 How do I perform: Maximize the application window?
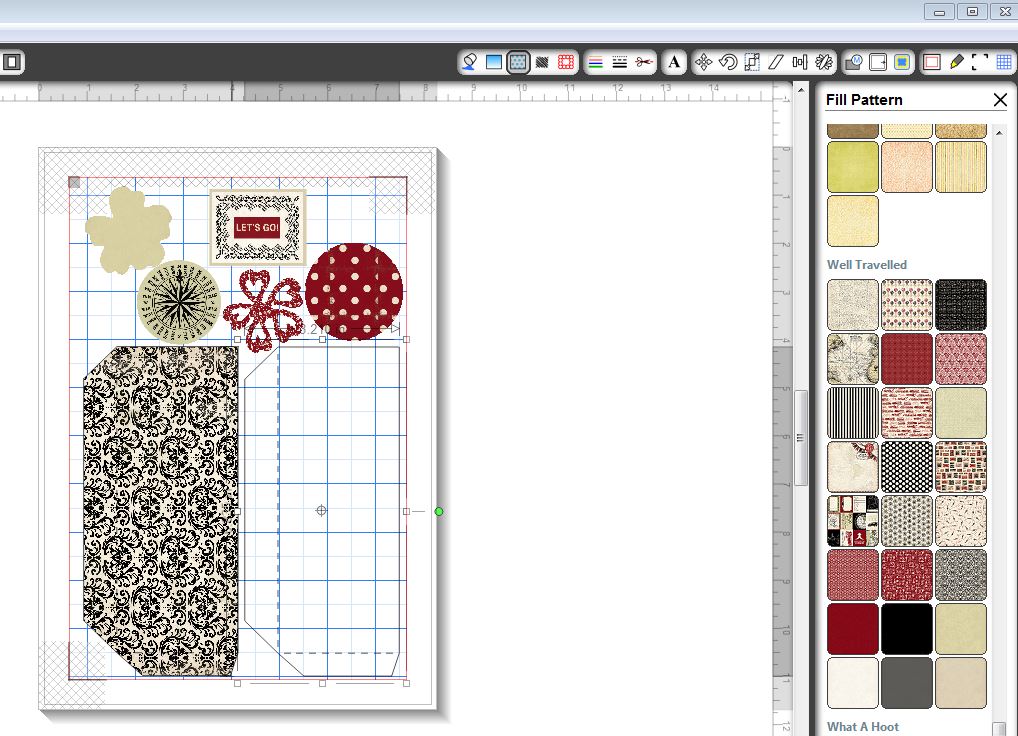[972, 11]
